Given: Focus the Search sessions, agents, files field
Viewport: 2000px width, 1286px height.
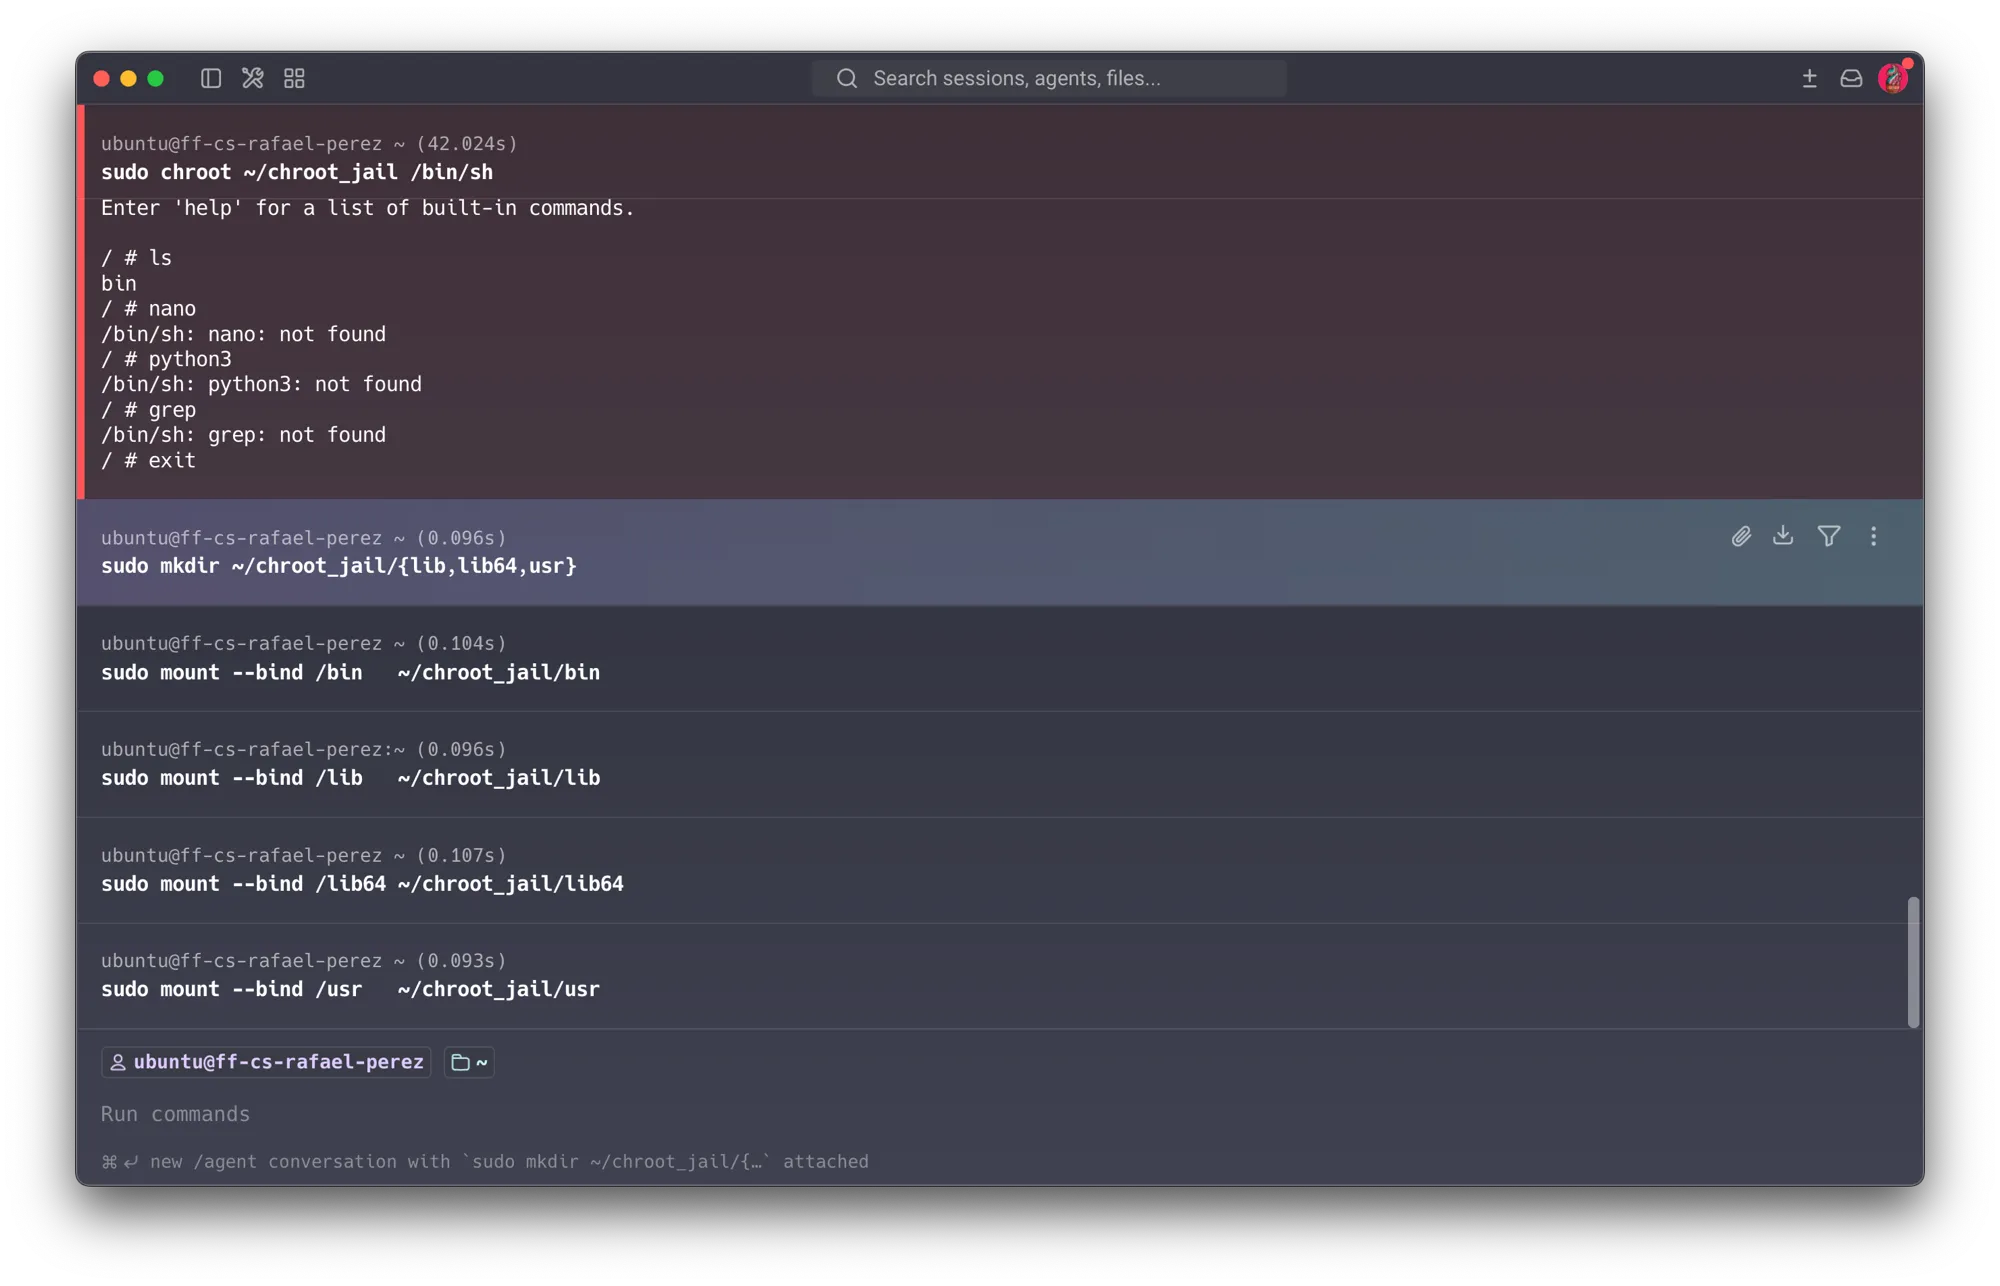Looking at the screenshot, I should pyautogui.click(x=1048, y=78).
